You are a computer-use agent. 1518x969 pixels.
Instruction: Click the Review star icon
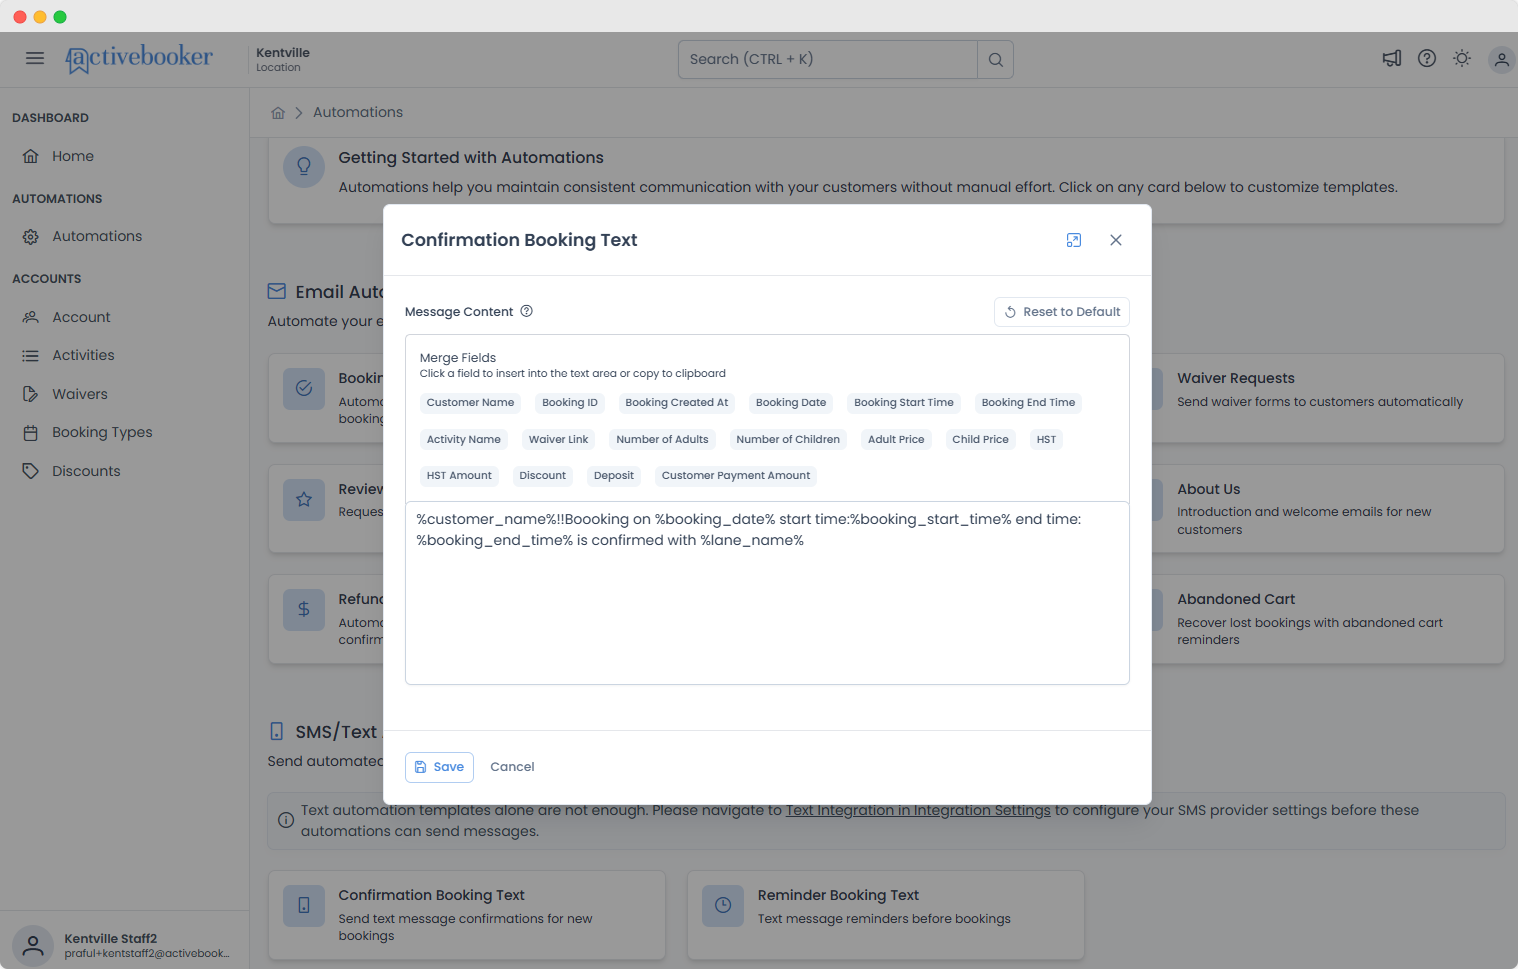304,499
